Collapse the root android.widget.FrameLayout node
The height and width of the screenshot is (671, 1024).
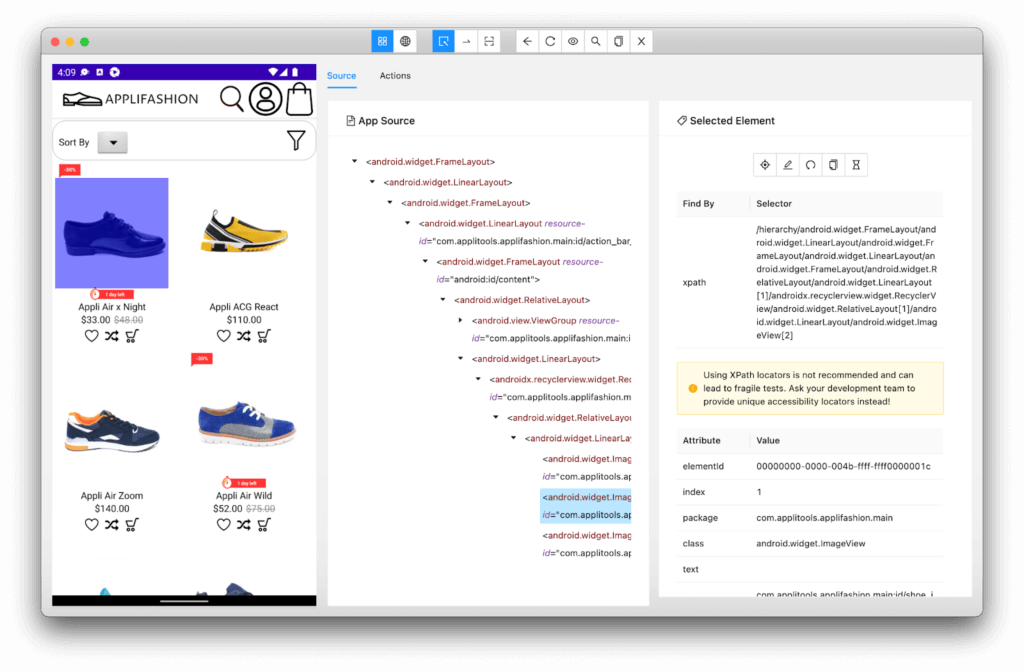[x=355, y=162]
